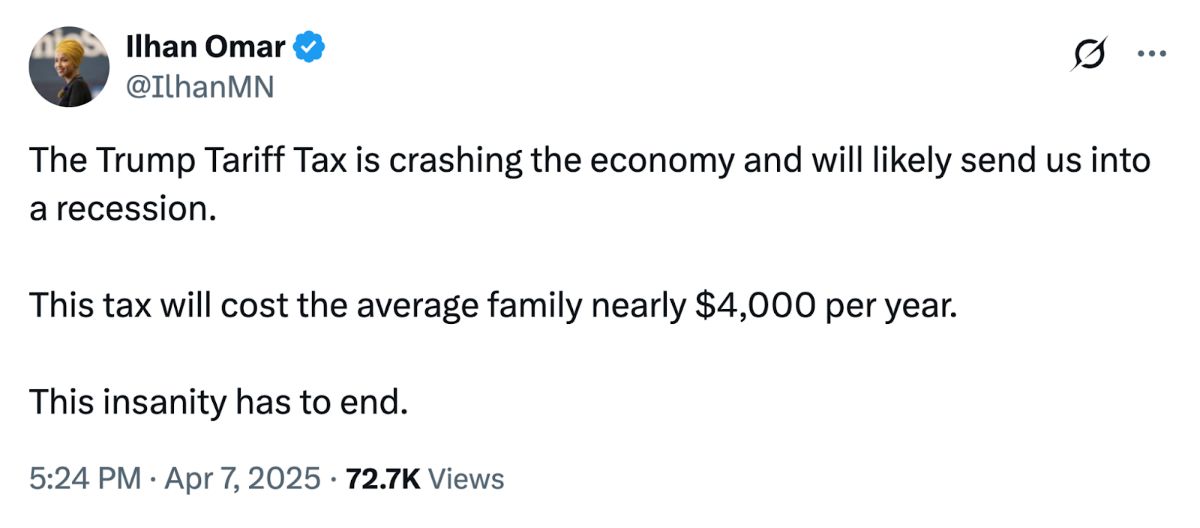Screen dimensions: 1200x528
Task: Click the sentence "This insanity has to end."
Action: point(219,402)
